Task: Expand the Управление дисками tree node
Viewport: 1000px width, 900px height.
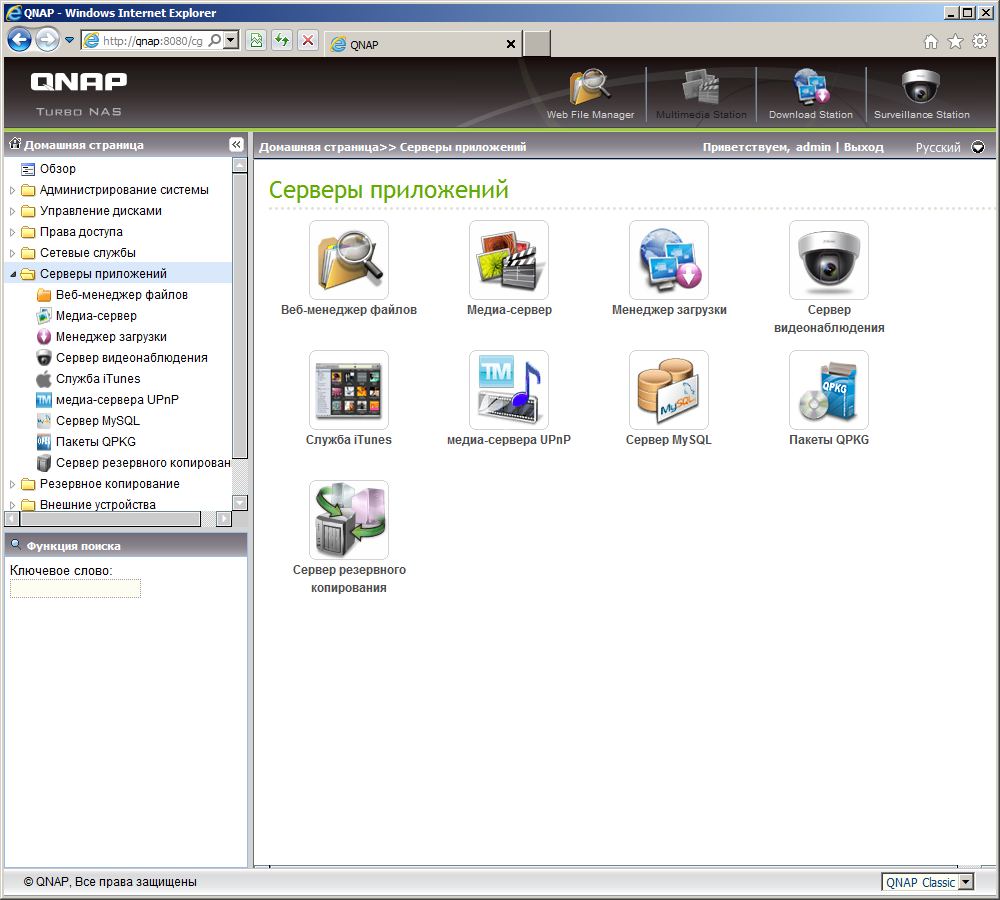Action: coord(12,211)
